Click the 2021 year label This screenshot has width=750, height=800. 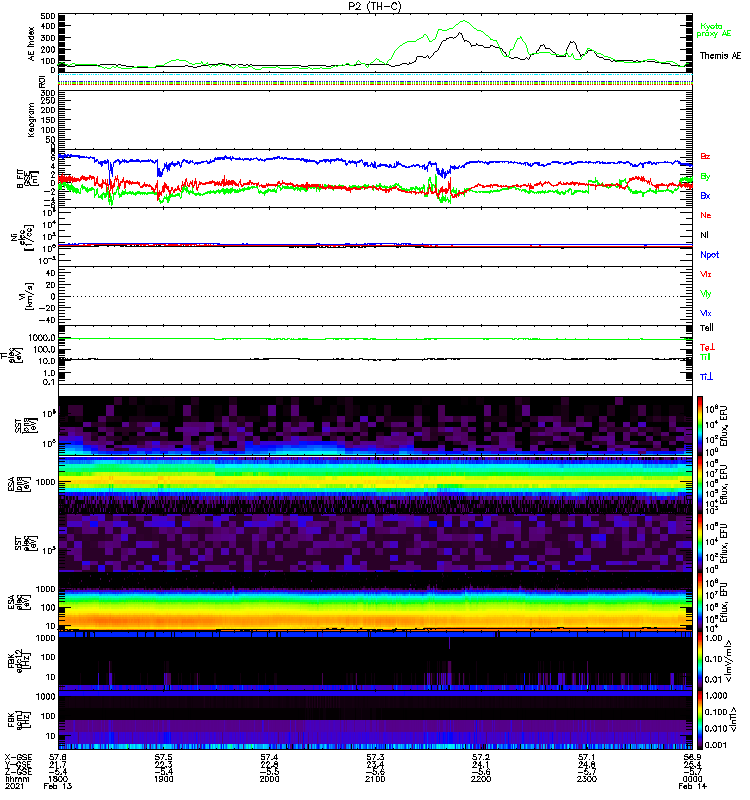click(14, 786)
